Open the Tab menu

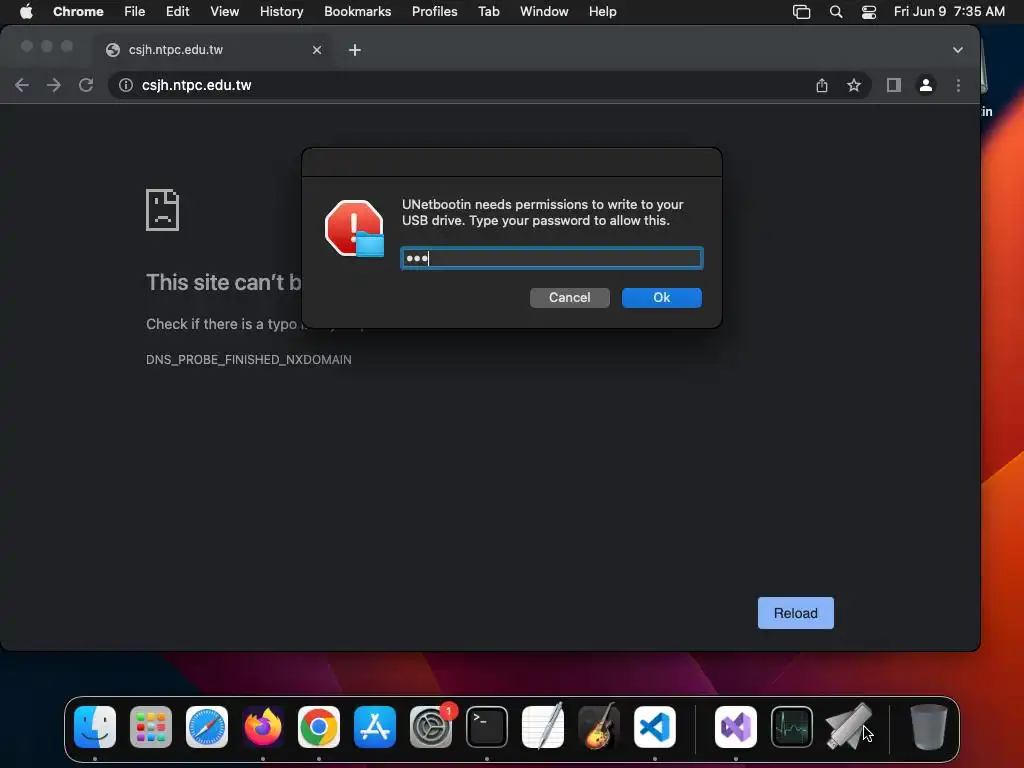(488, 11)
